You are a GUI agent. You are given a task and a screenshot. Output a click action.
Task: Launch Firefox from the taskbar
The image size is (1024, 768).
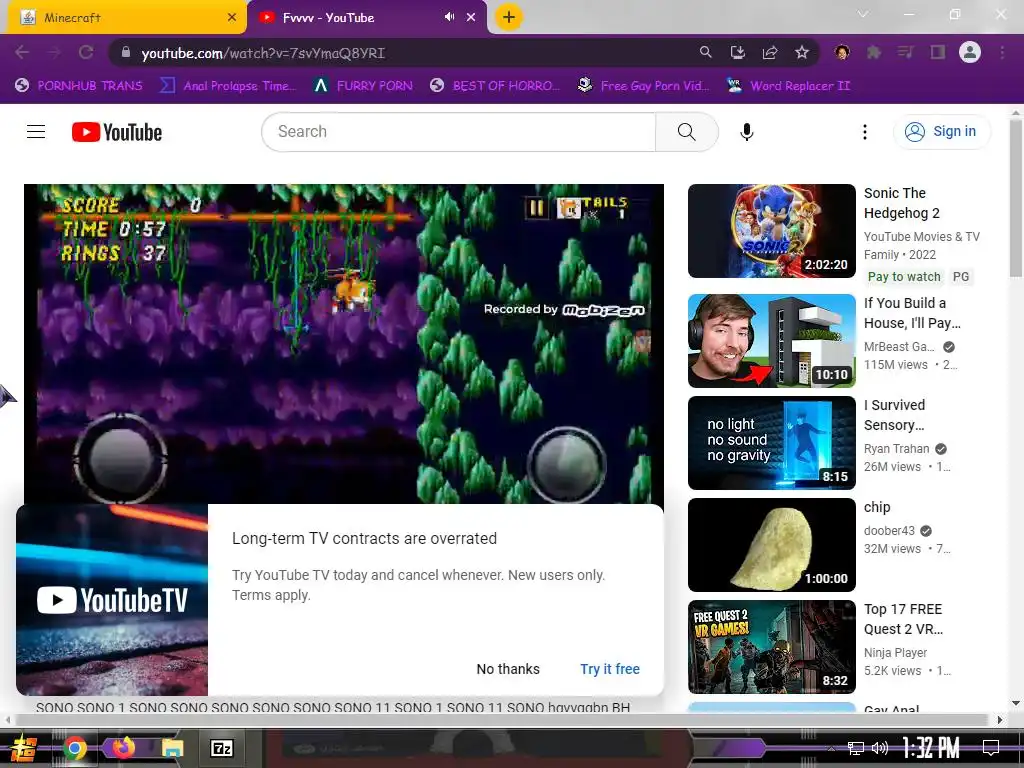coord(123,748)
